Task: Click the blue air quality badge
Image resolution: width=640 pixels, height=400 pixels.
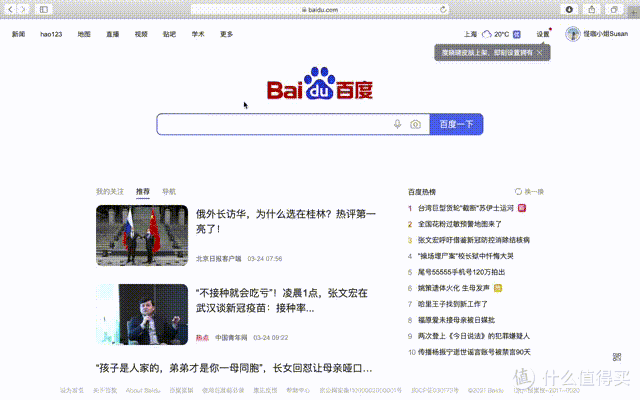Action: [517, 34]
